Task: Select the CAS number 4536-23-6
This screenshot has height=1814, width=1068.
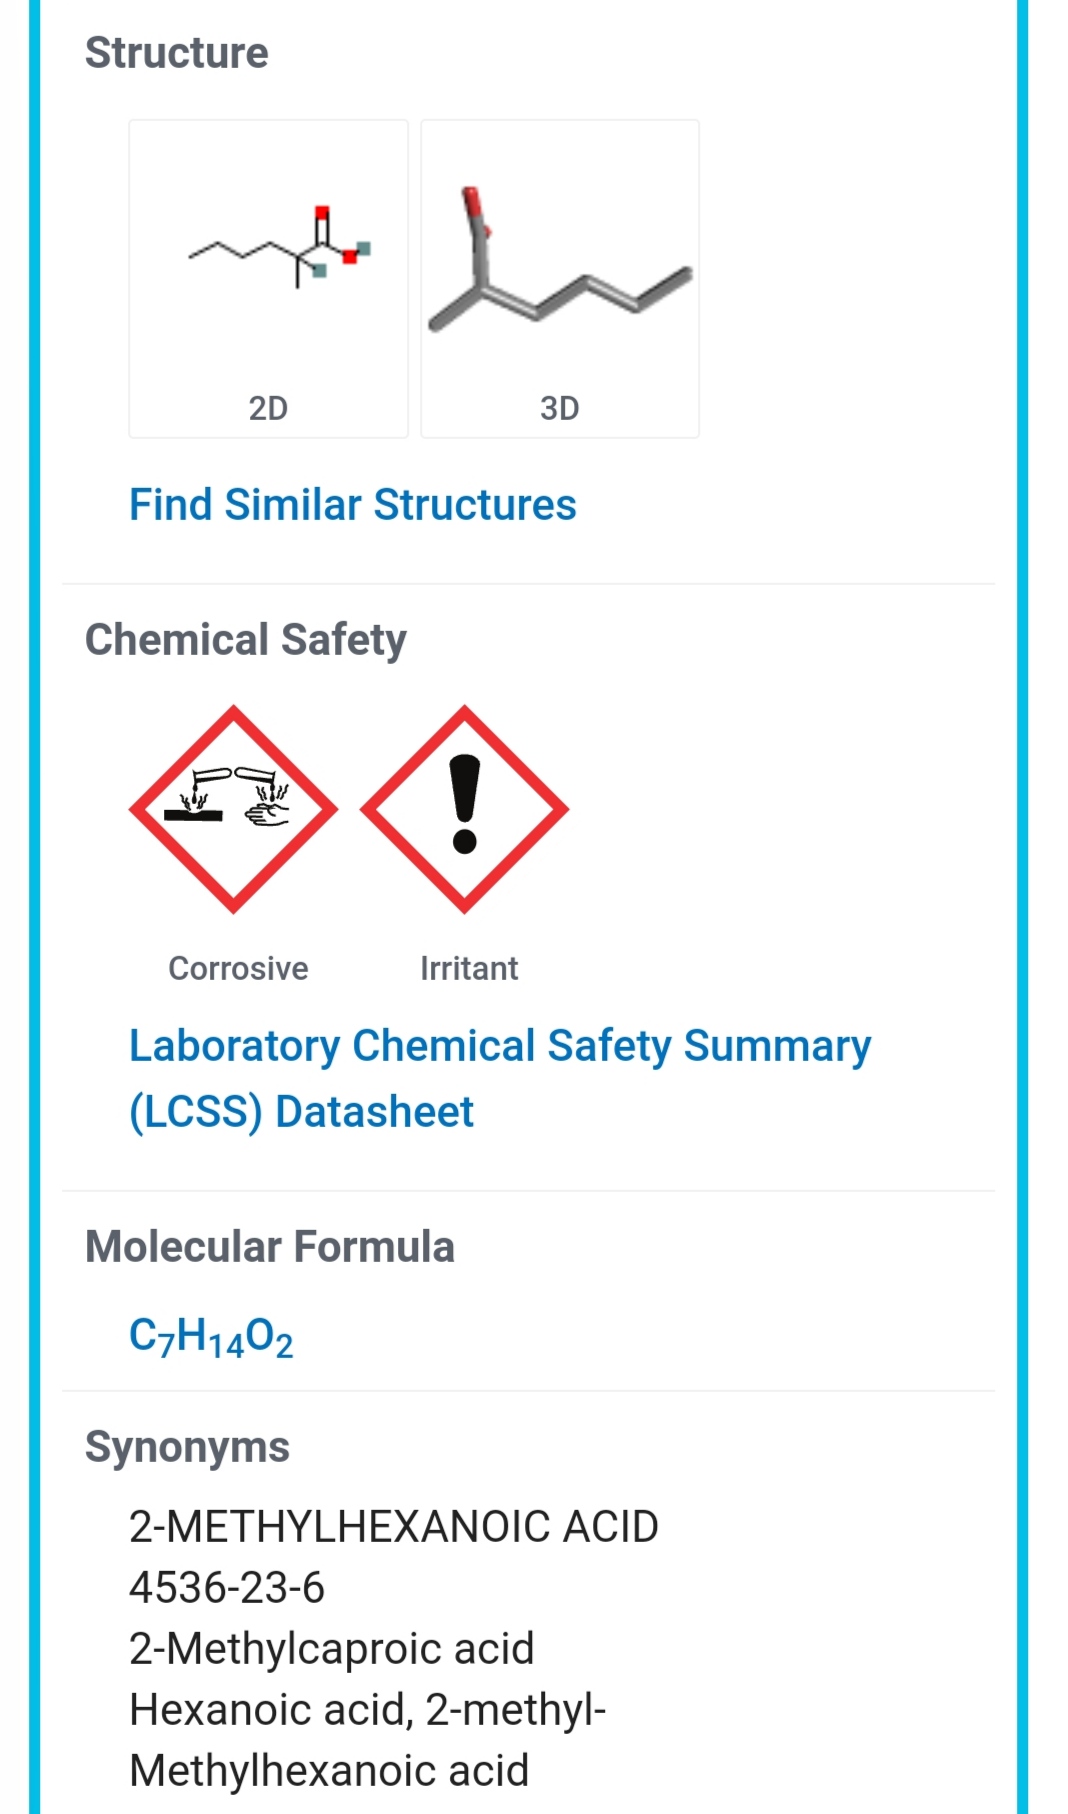Action: (227, 1588)
